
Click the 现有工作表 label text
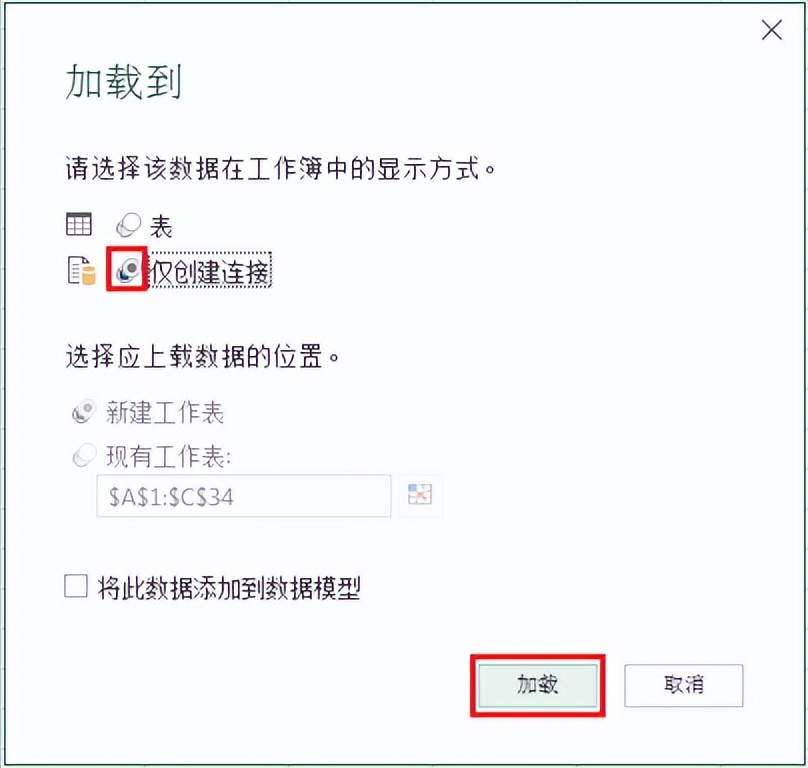point(169,457)
